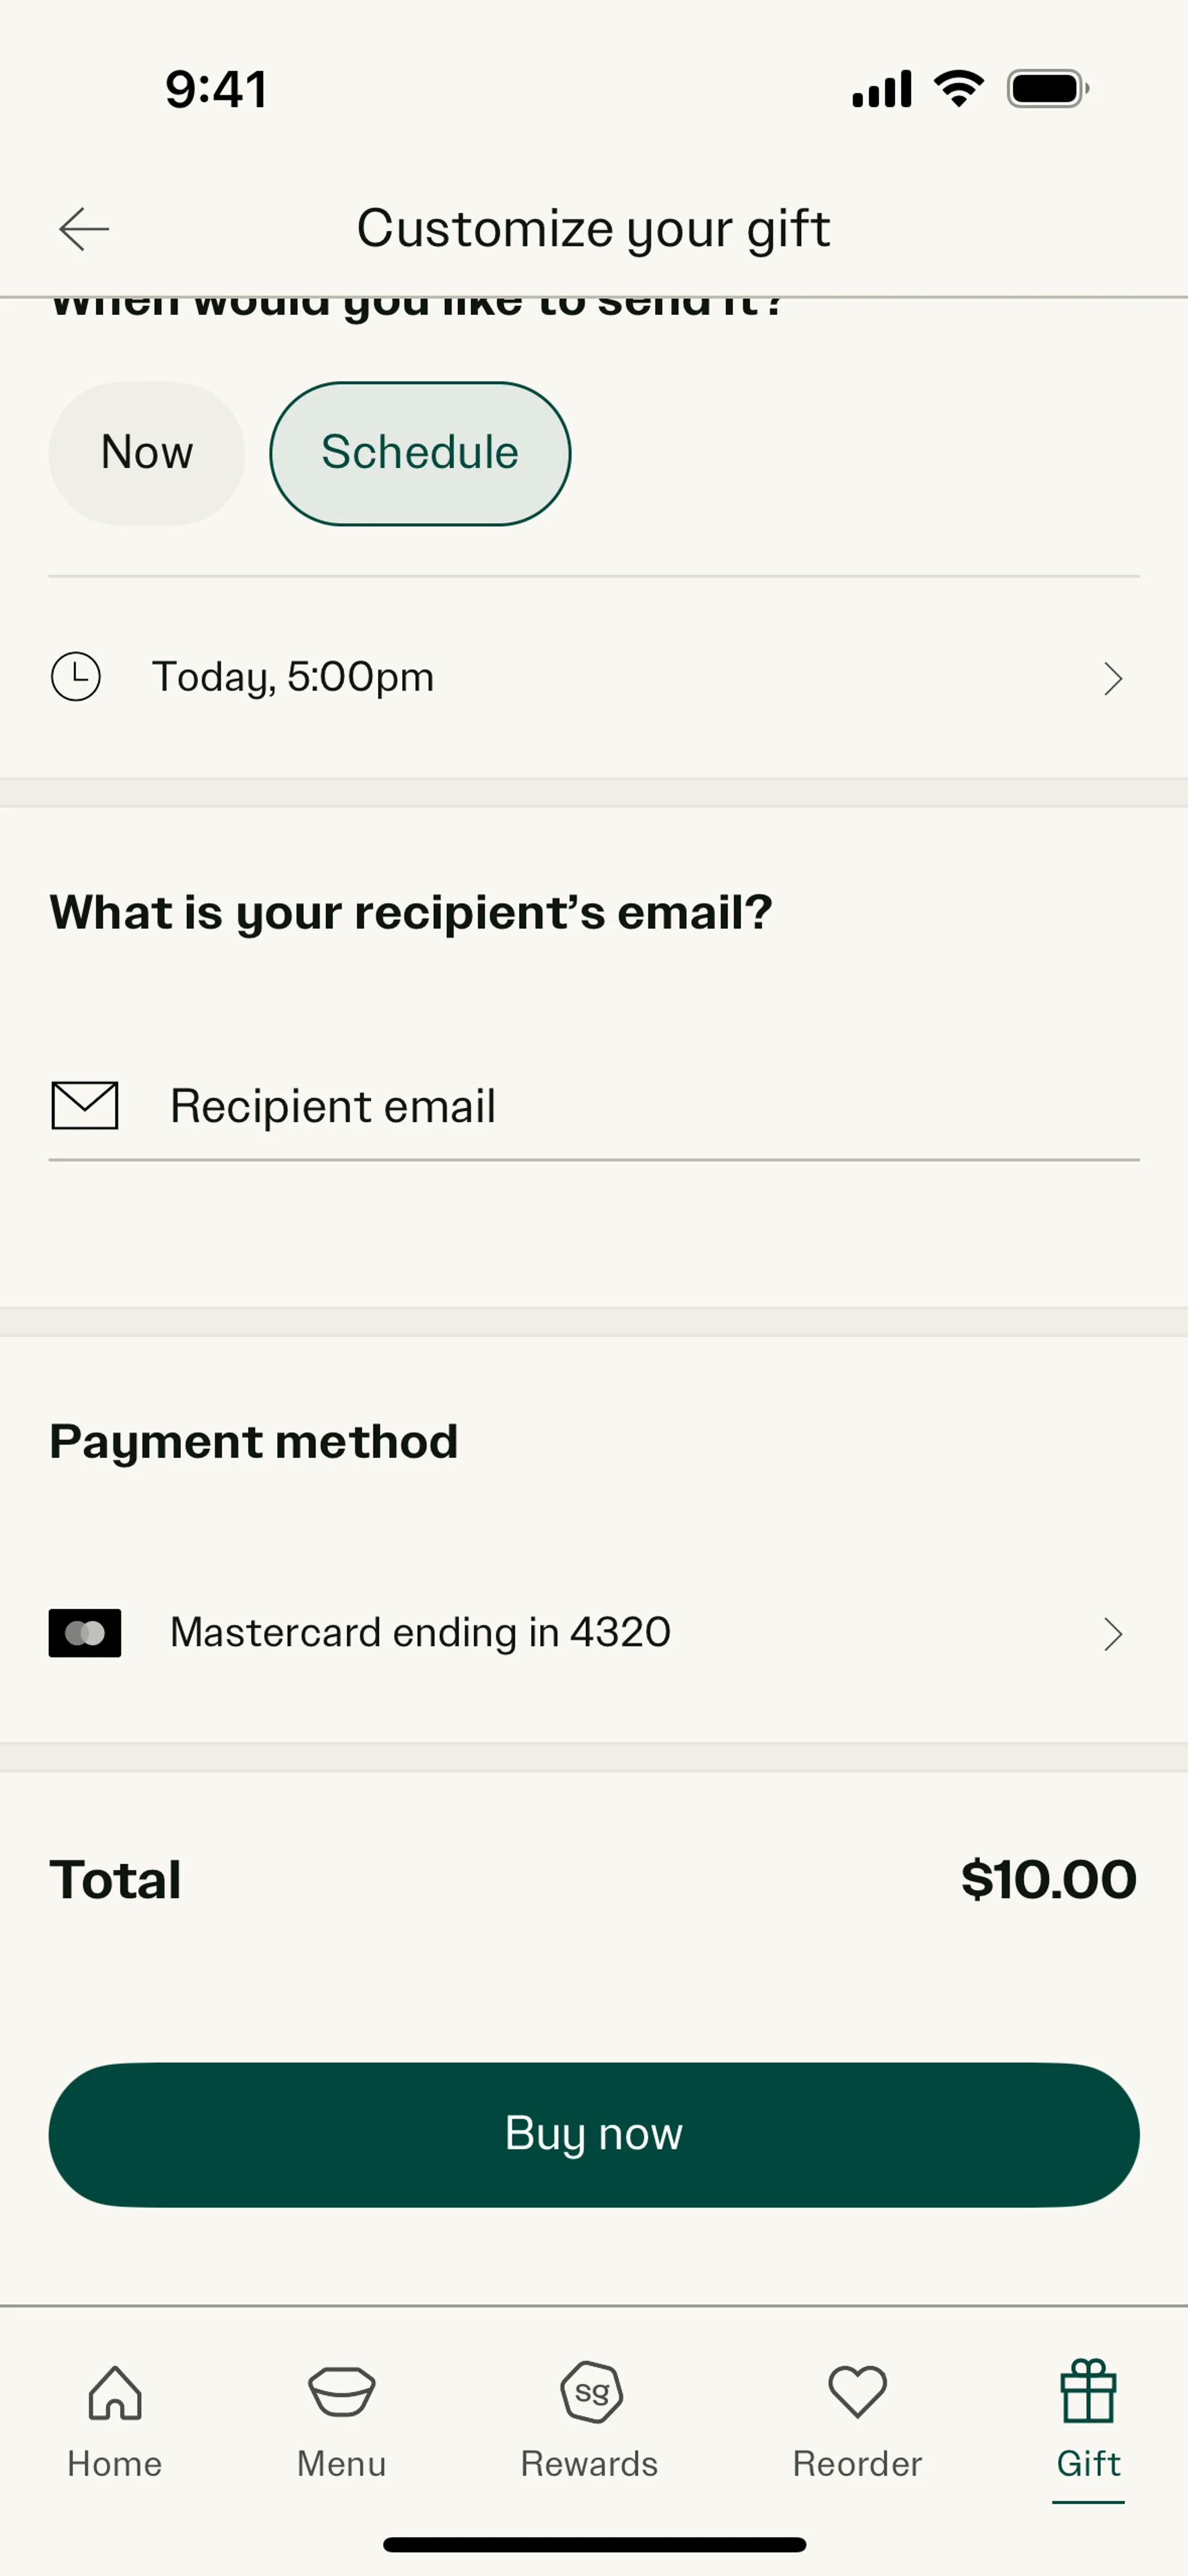
Task: Click the clock icon beside scheduled time
Action: [x=76, y=677]
